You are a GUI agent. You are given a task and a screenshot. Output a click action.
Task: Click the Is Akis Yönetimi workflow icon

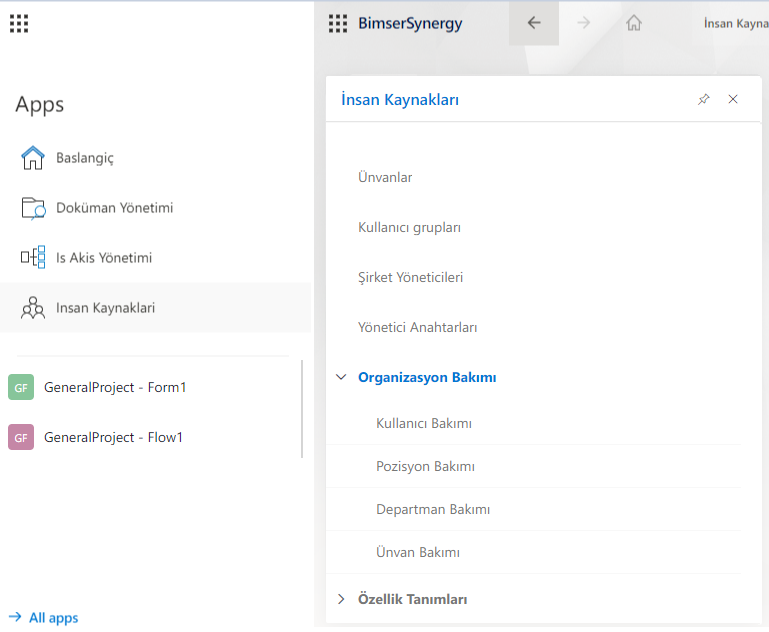coord(33,258)
